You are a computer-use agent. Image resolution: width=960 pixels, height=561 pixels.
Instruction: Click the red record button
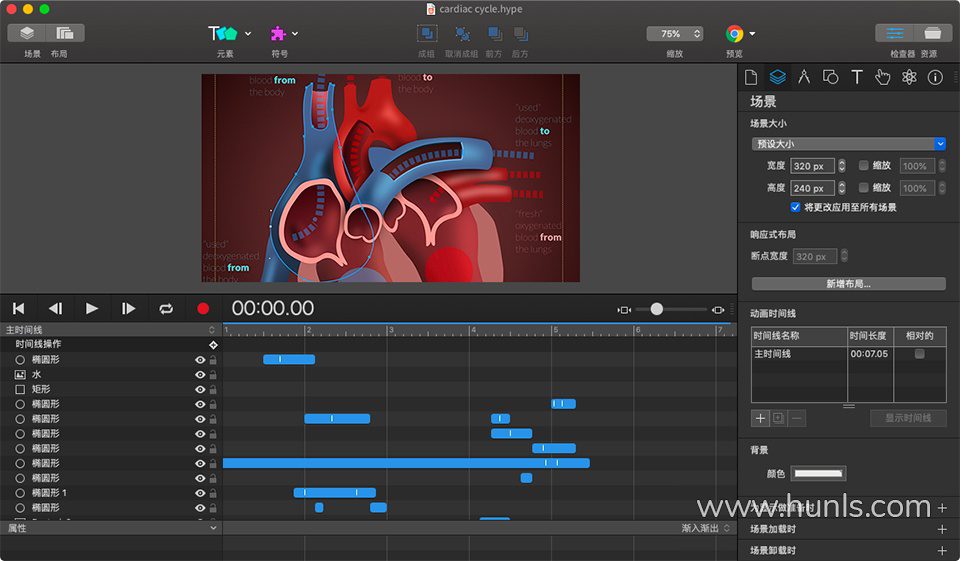203,309
